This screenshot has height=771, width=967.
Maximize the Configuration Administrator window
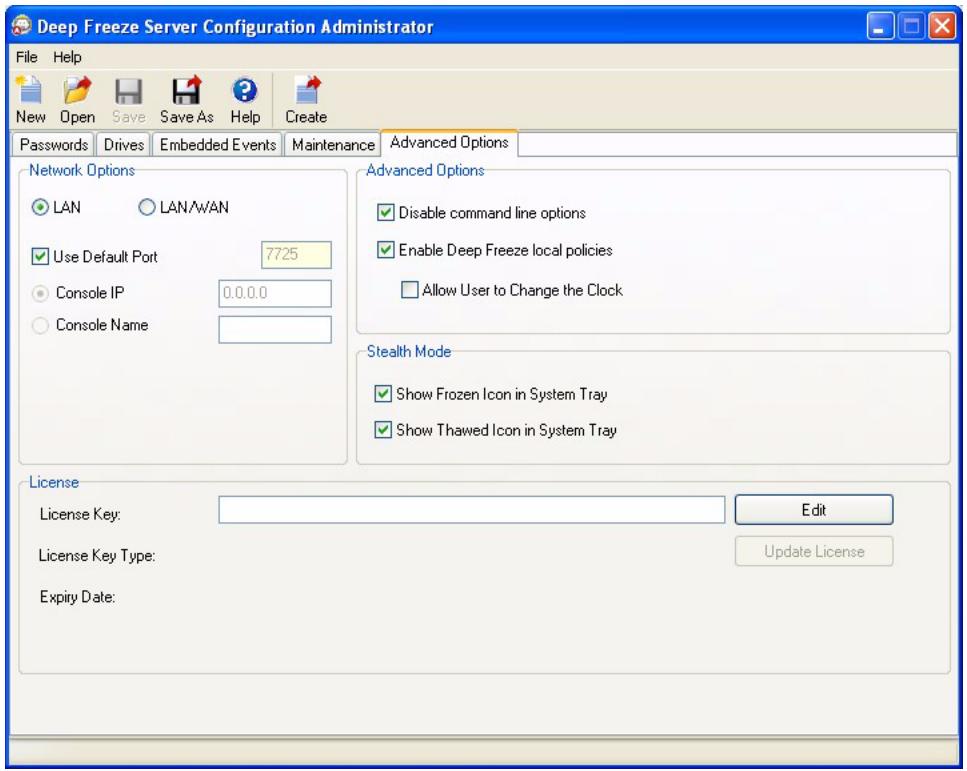pyautogui.click(x=911, y=27)
